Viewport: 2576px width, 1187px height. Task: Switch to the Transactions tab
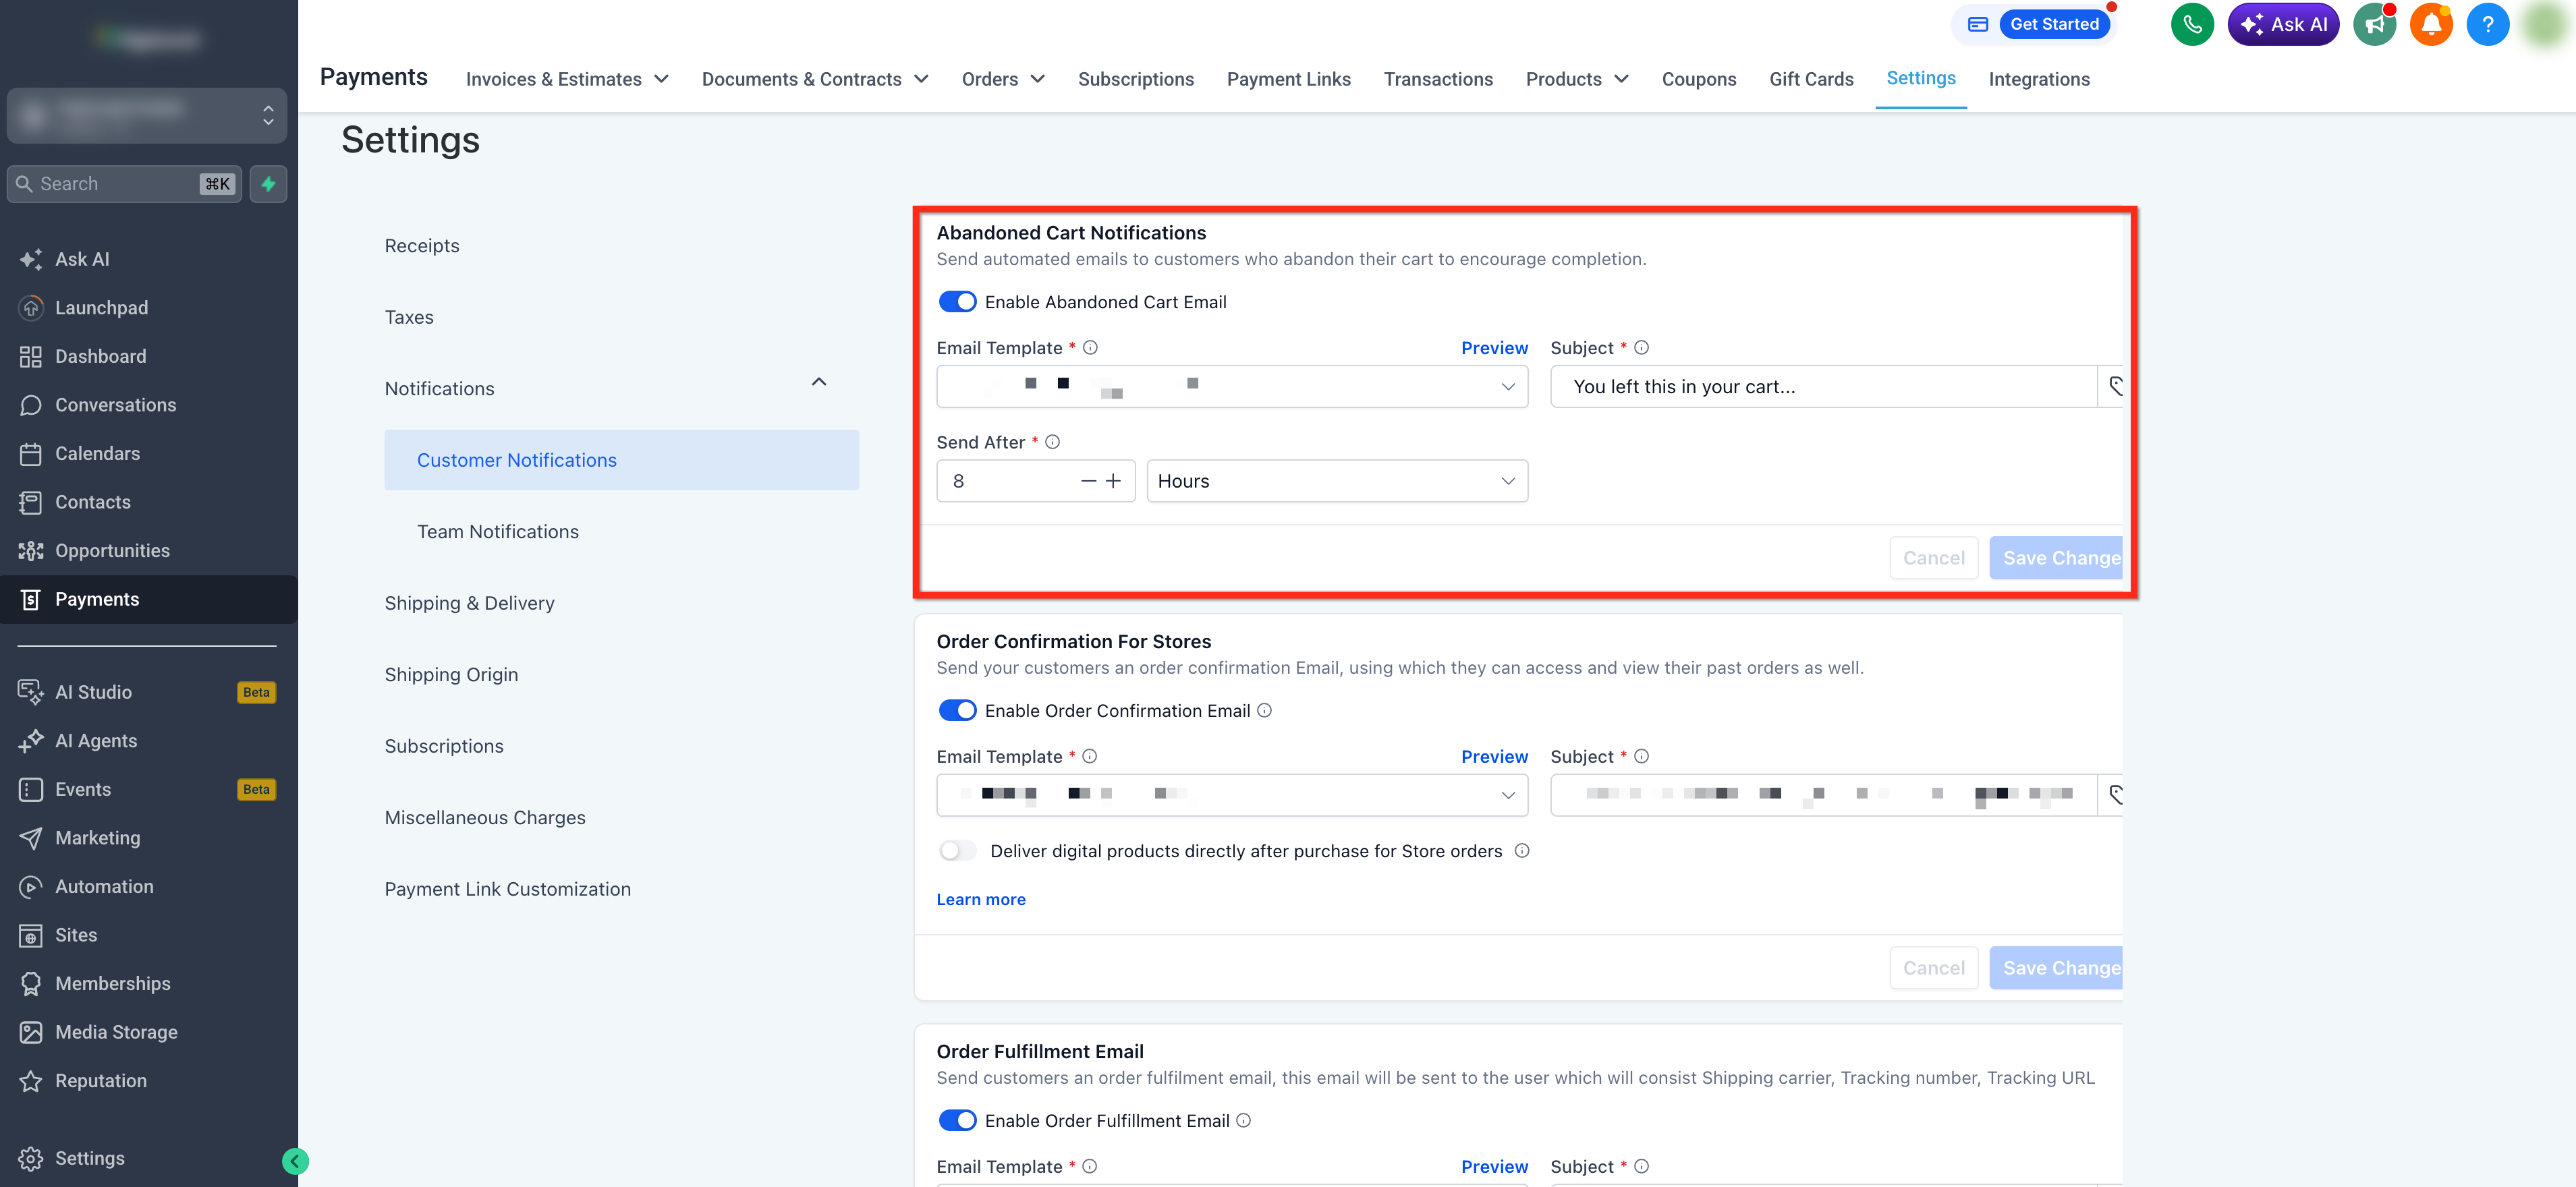[1438, 79]
